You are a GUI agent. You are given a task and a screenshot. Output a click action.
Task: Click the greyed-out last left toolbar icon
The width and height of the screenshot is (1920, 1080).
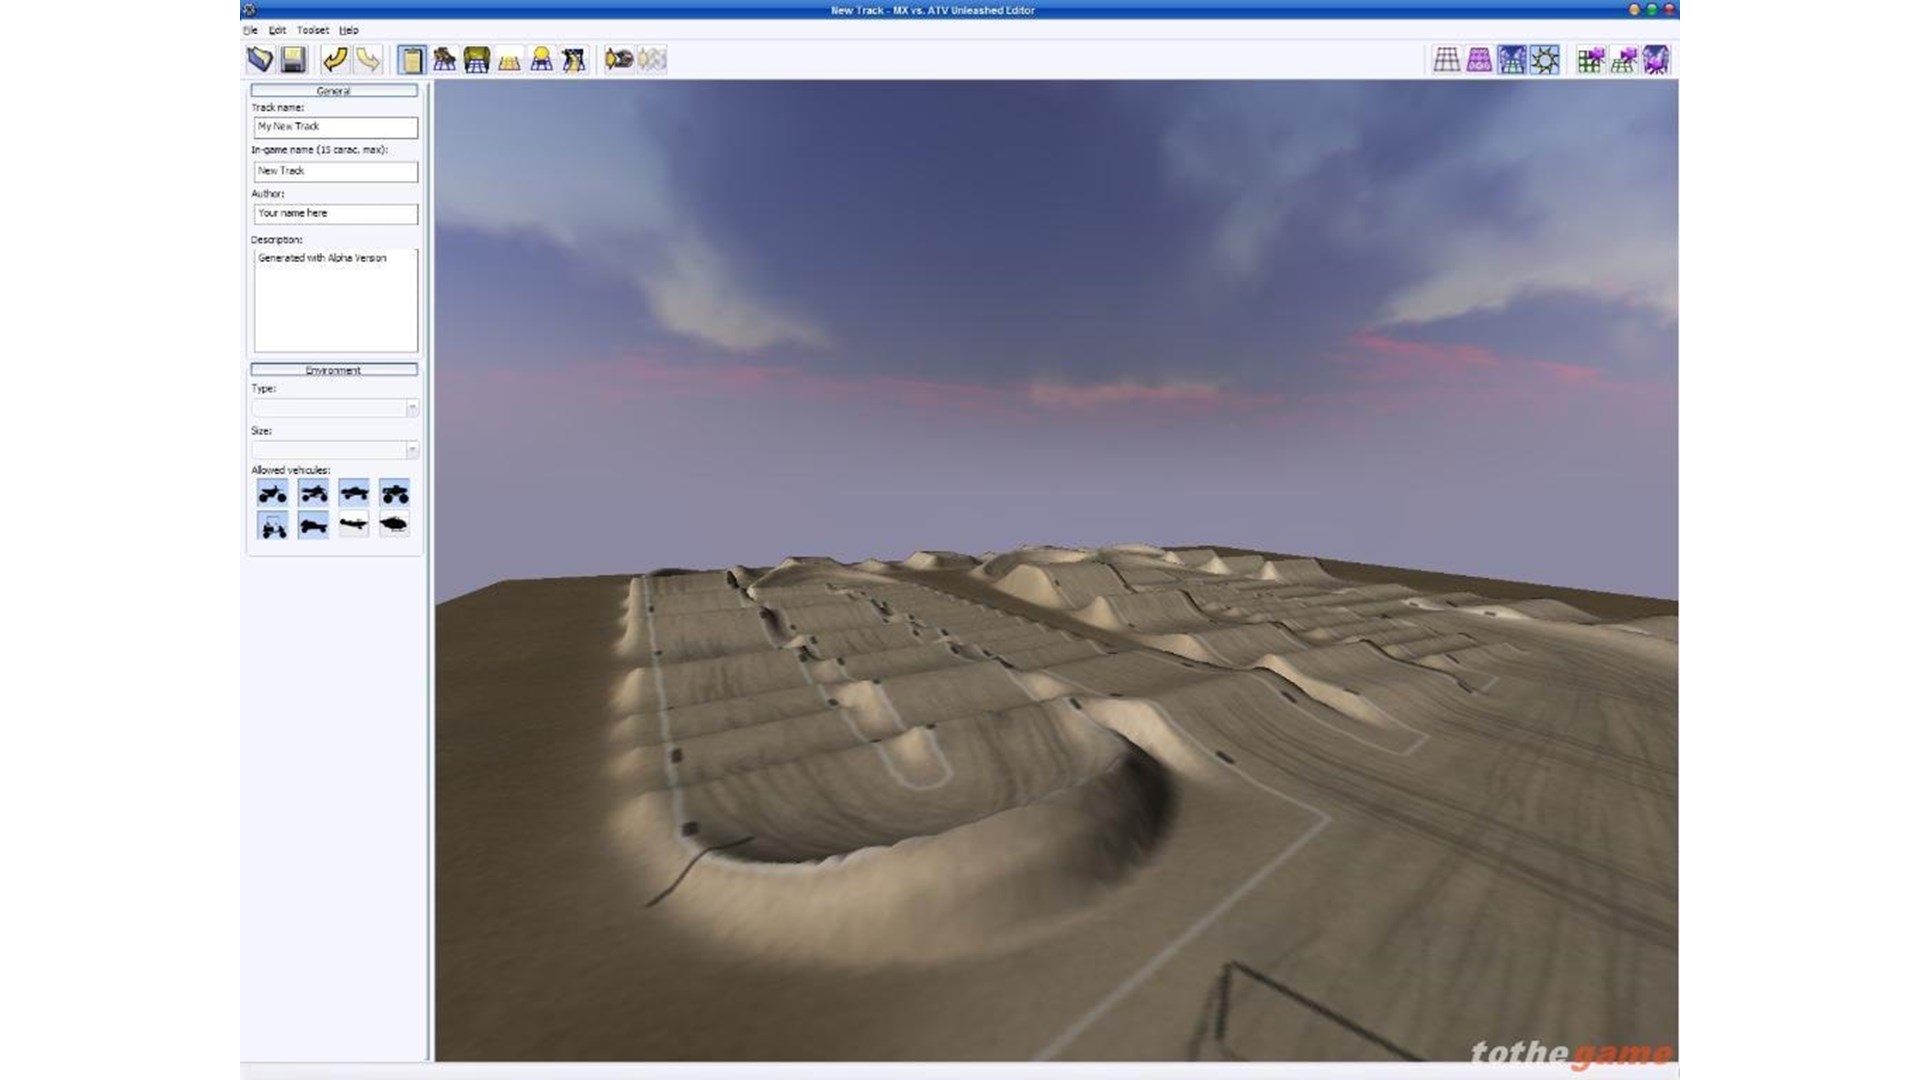point(652,60)
